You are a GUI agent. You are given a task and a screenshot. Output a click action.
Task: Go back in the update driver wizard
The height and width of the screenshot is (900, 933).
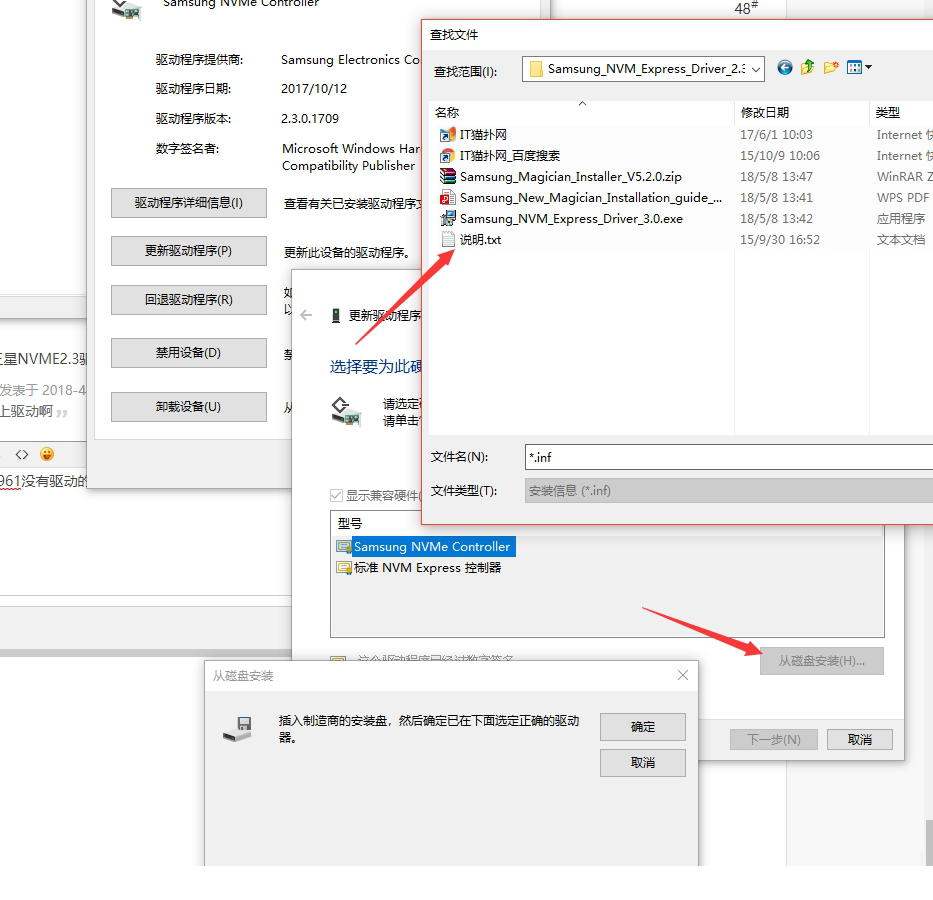point(306,315)
